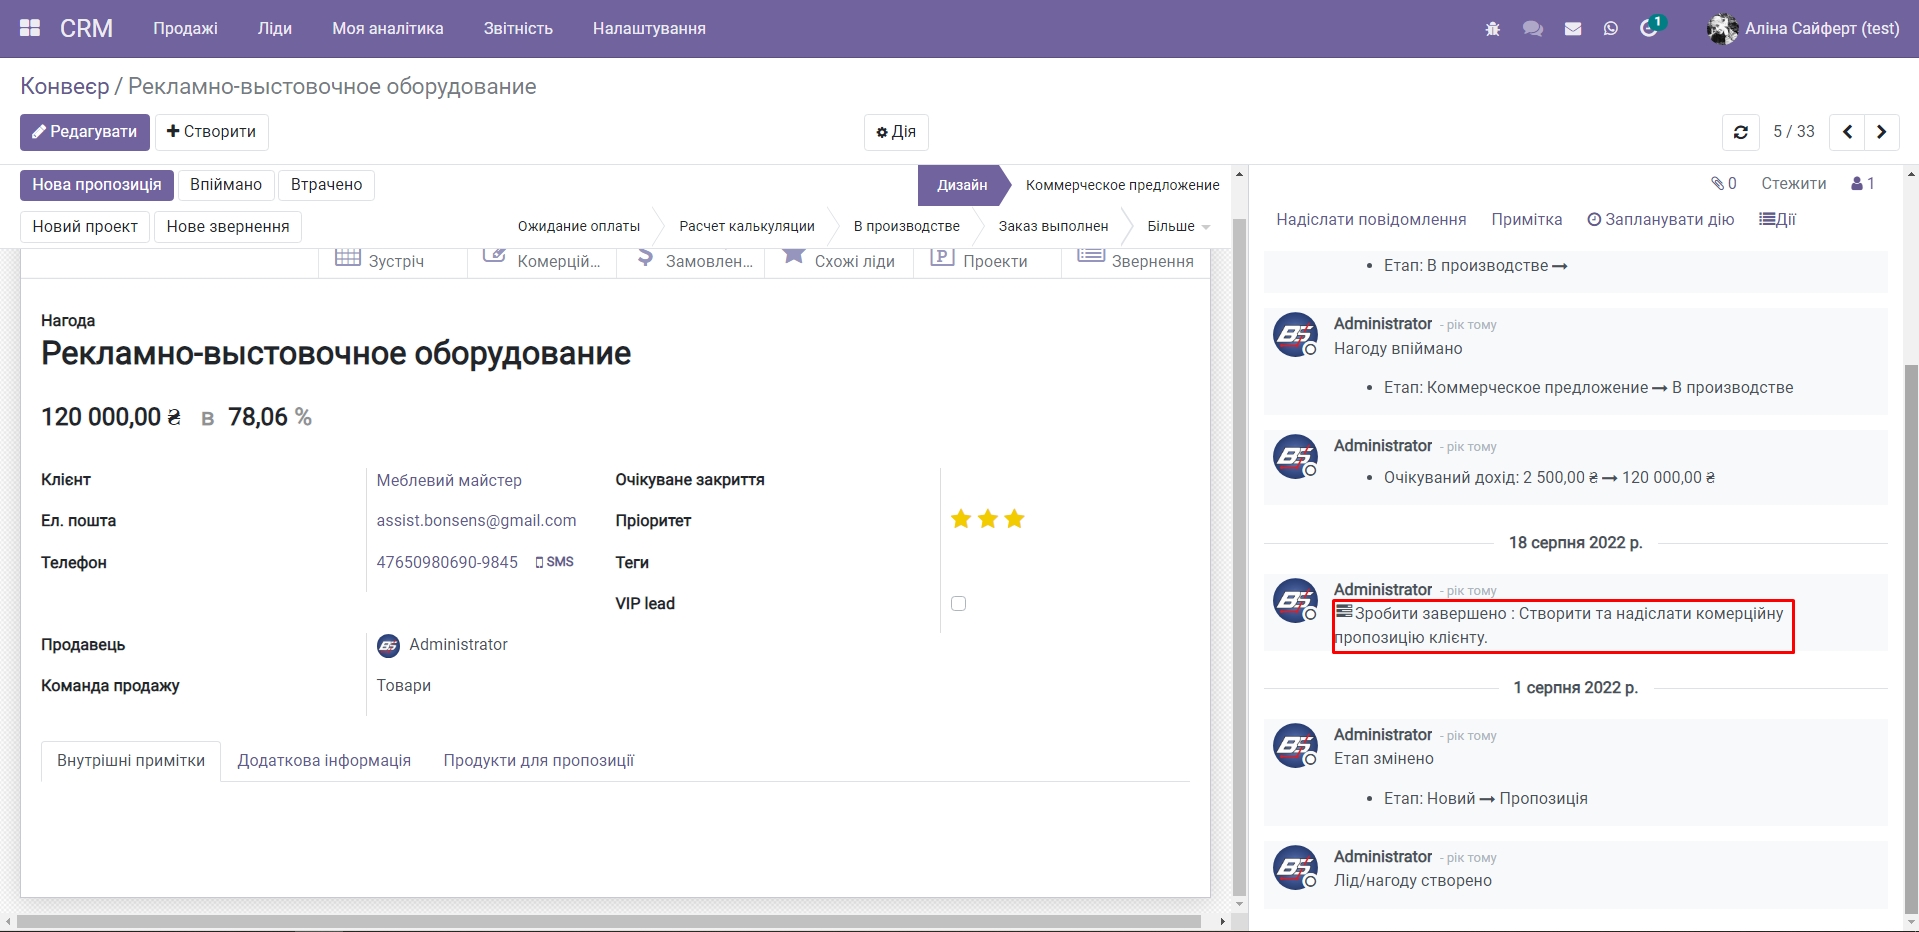Click Запланувати дію in chatter
The image size is (1919, 932).
click(x=1660, y=220)
